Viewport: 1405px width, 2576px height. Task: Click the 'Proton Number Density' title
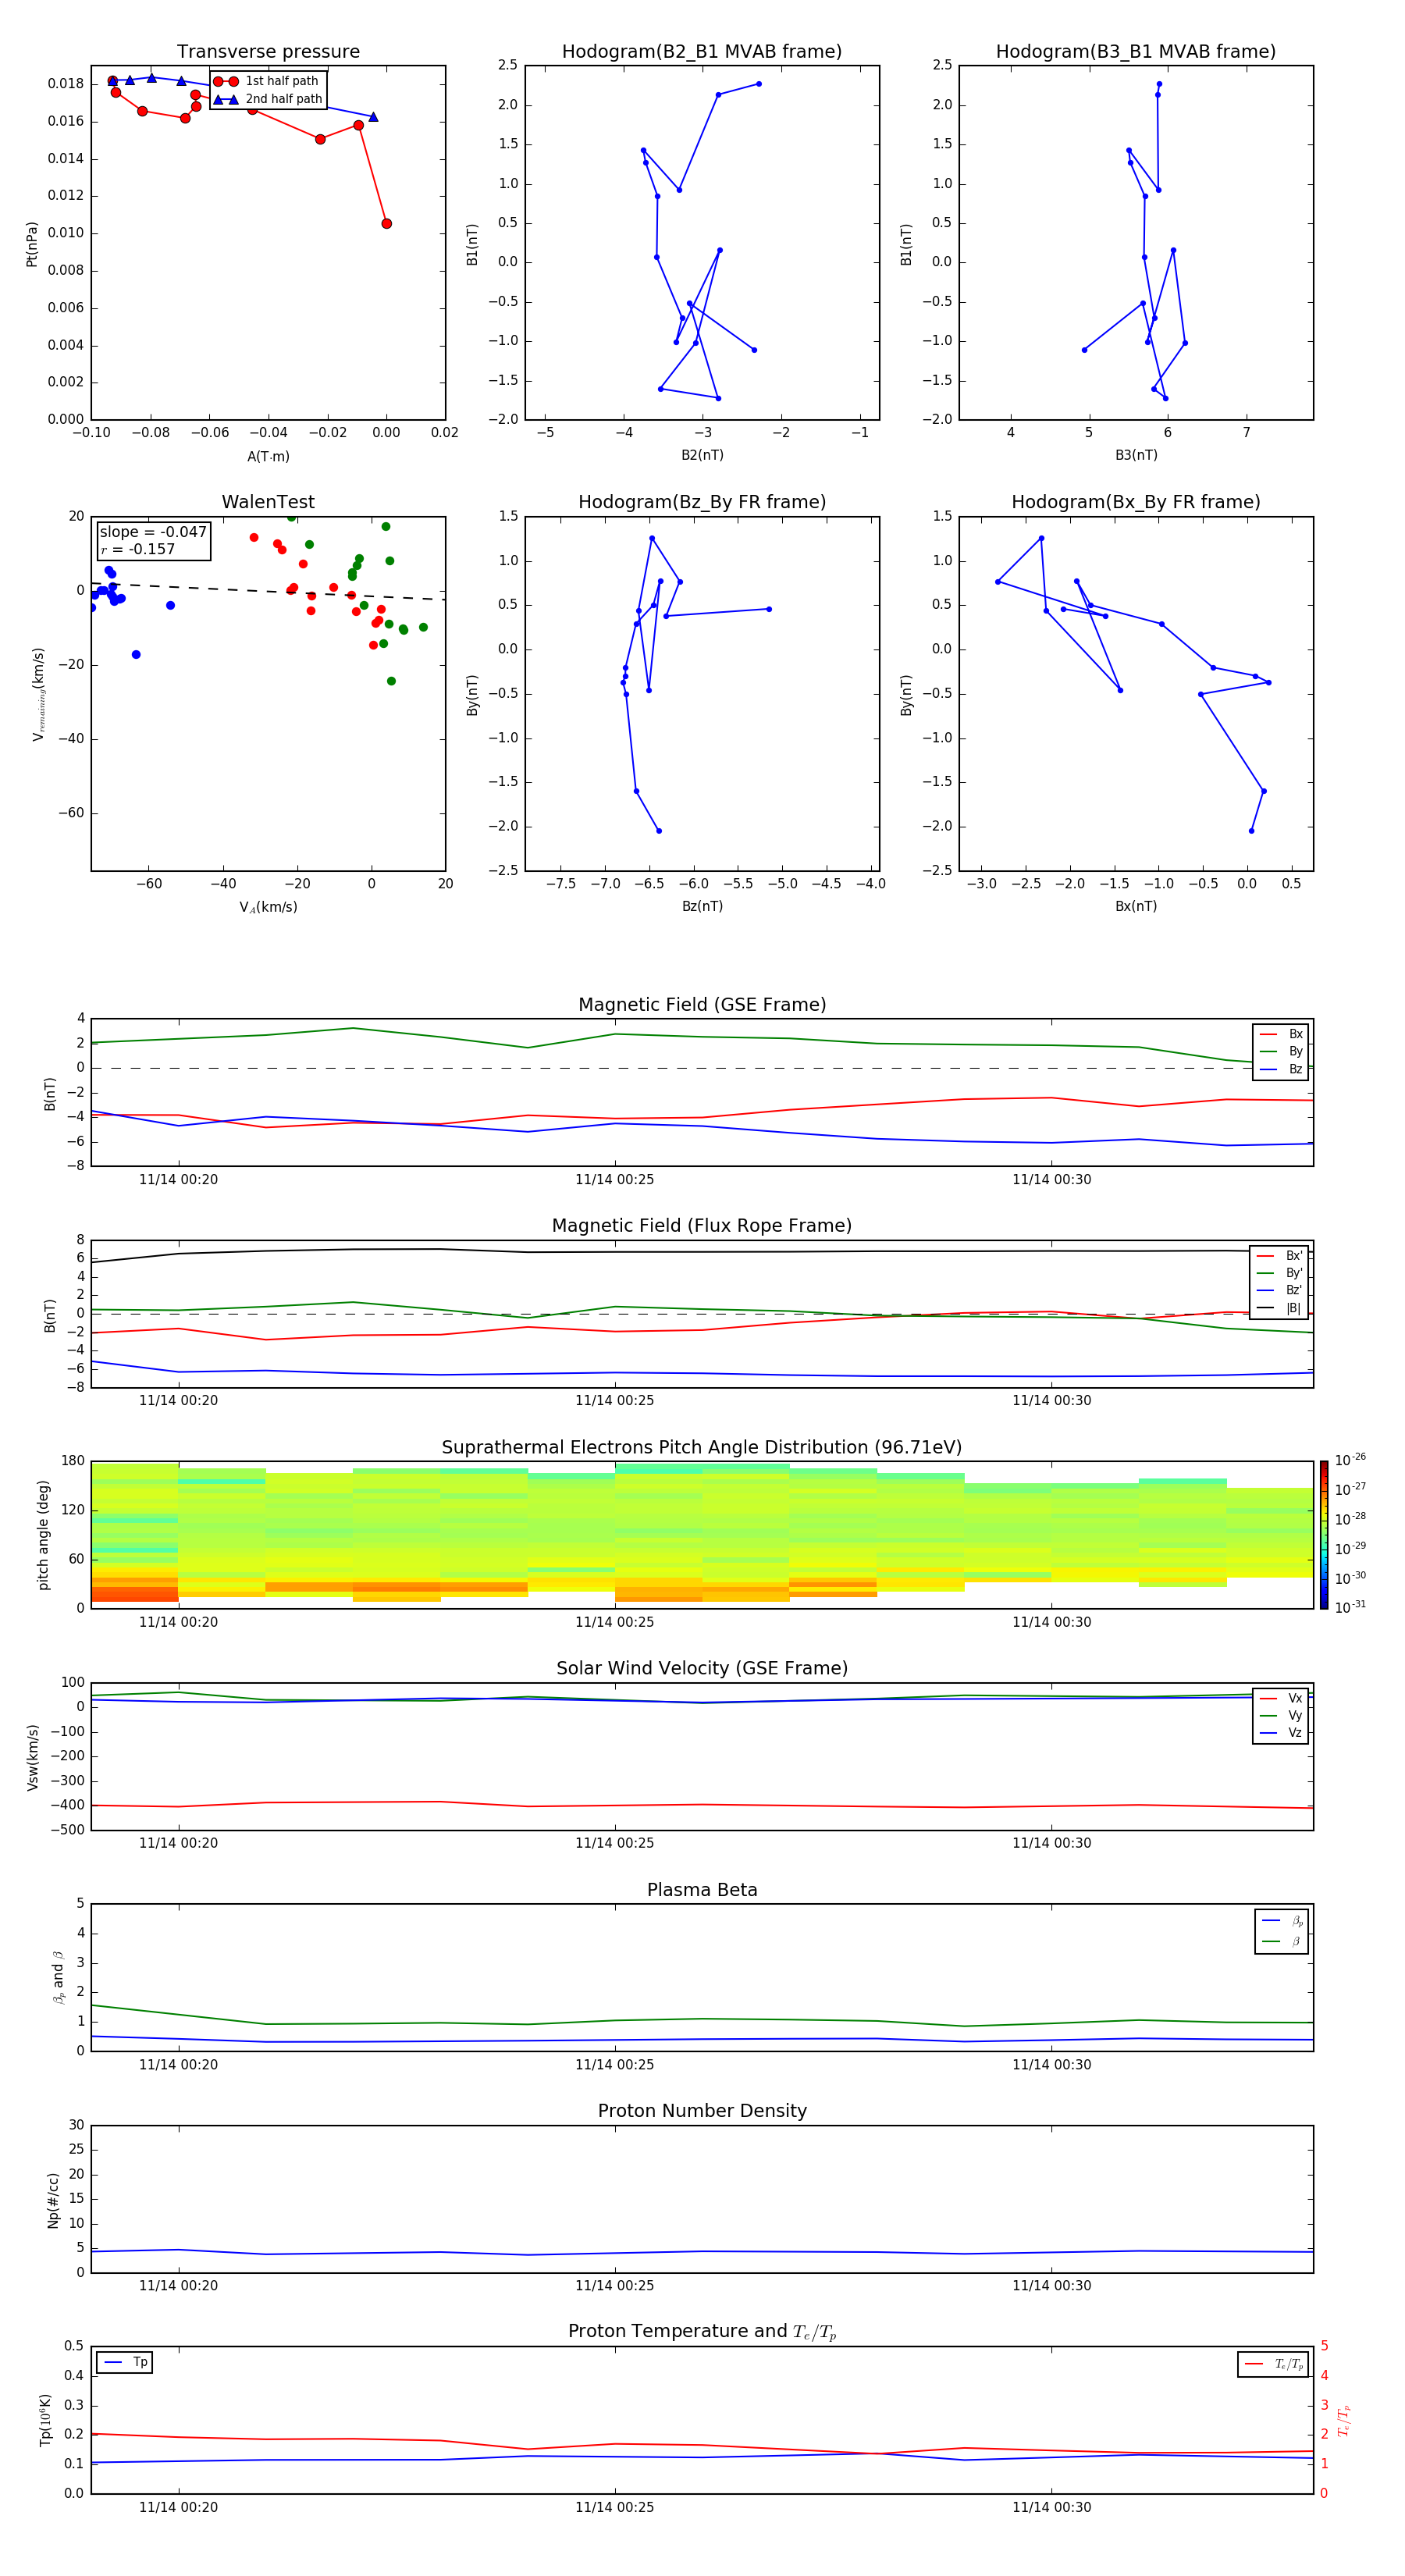coord(702,2110)
